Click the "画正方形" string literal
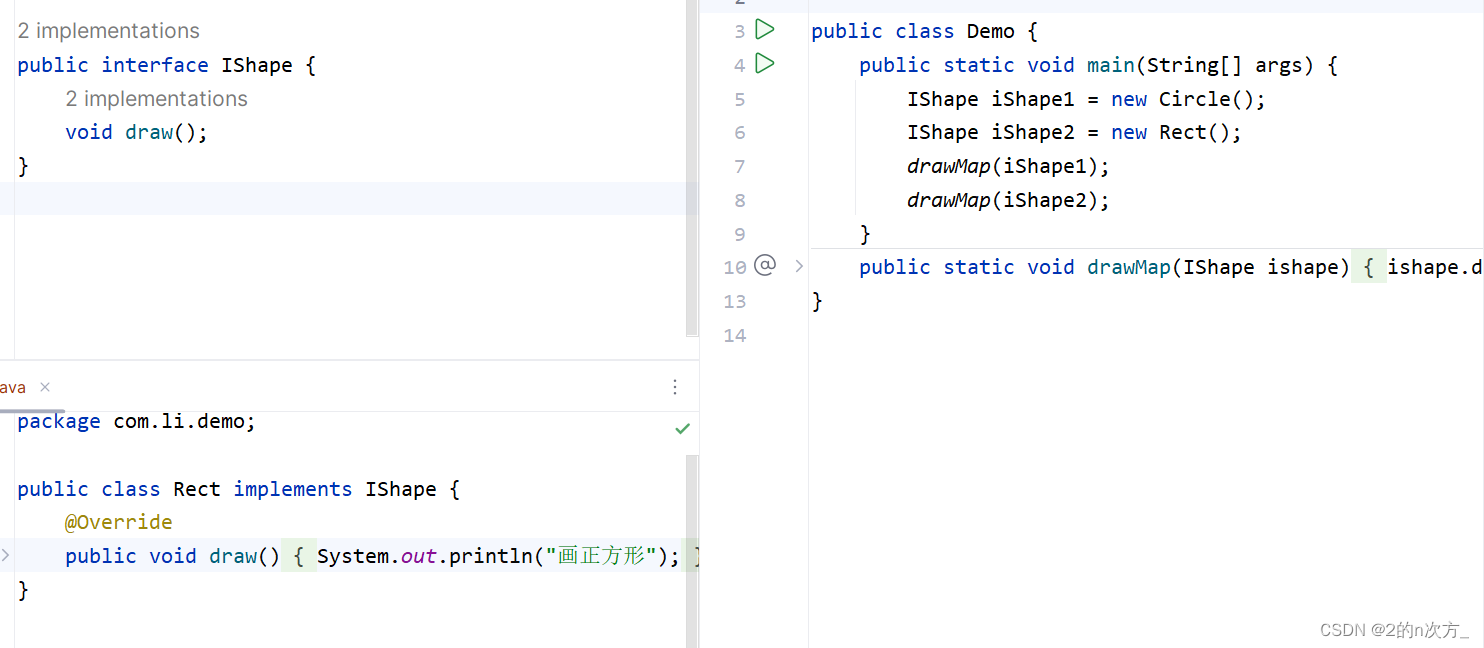 coord(600,555)
